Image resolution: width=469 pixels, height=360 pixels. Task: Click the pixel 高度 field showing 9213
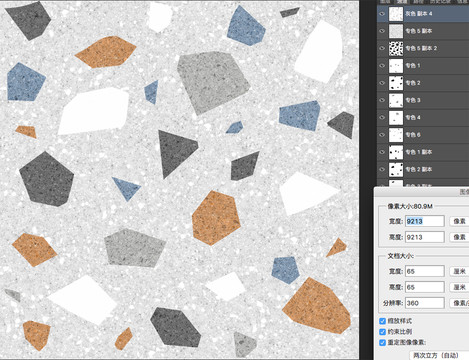point(425,237)
